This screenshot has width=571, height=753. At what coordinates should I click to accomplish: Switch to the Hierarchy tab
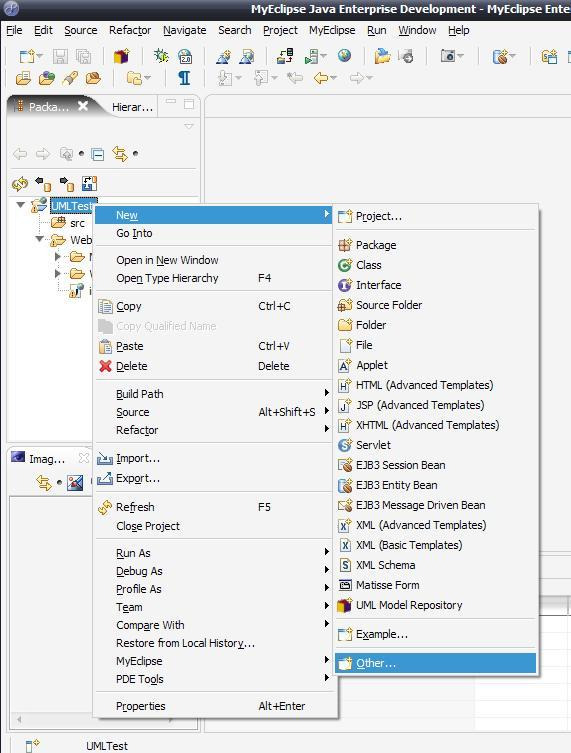[x=132, y=107]
